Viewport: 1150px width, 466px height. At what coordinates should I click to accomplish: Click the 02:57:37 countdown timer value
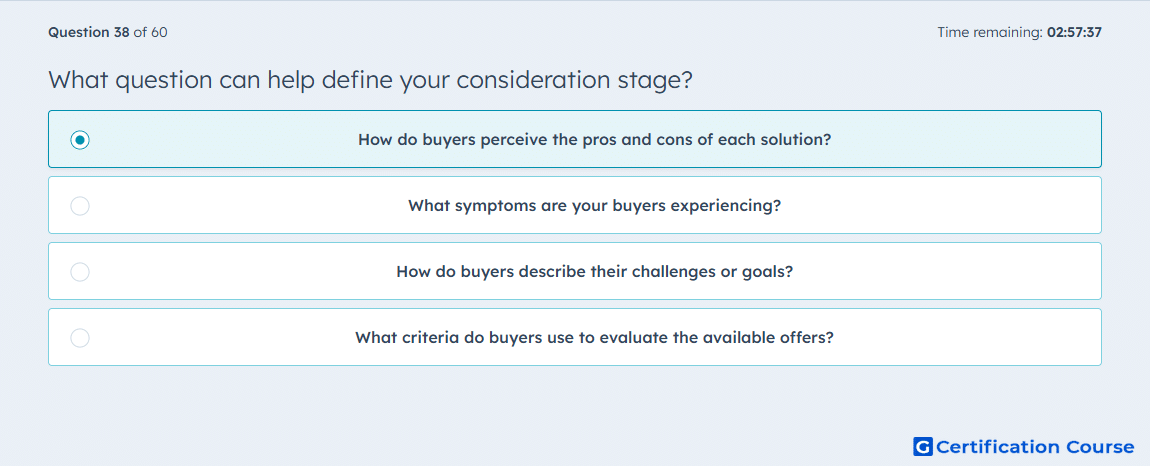[x=1074, y=33]
